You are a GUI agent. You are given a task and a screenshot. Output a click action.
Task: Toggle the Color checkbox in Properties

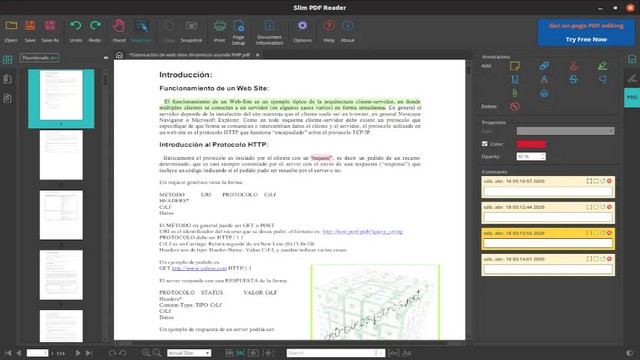point(484,144)
